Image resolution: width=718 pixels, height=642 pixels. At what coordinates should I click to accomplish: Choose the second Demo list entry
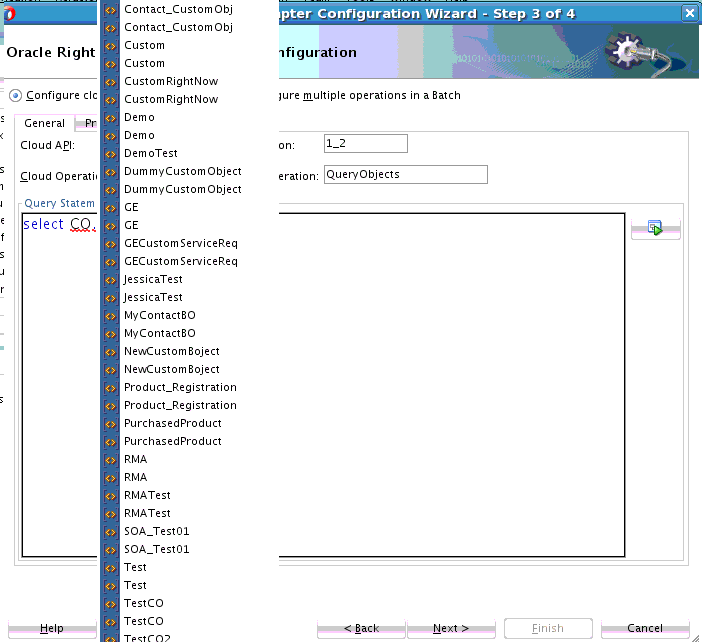pyautogui.click(x=139, y=136)
